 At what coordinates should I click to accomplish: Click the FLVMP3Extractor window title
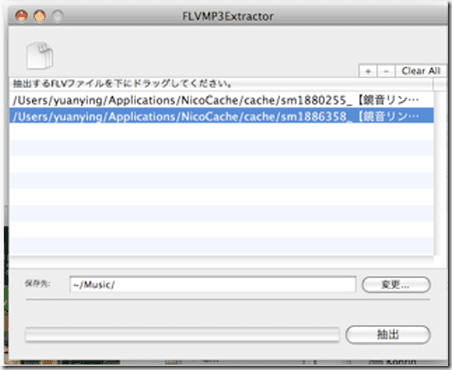click(x=228, y=16)
